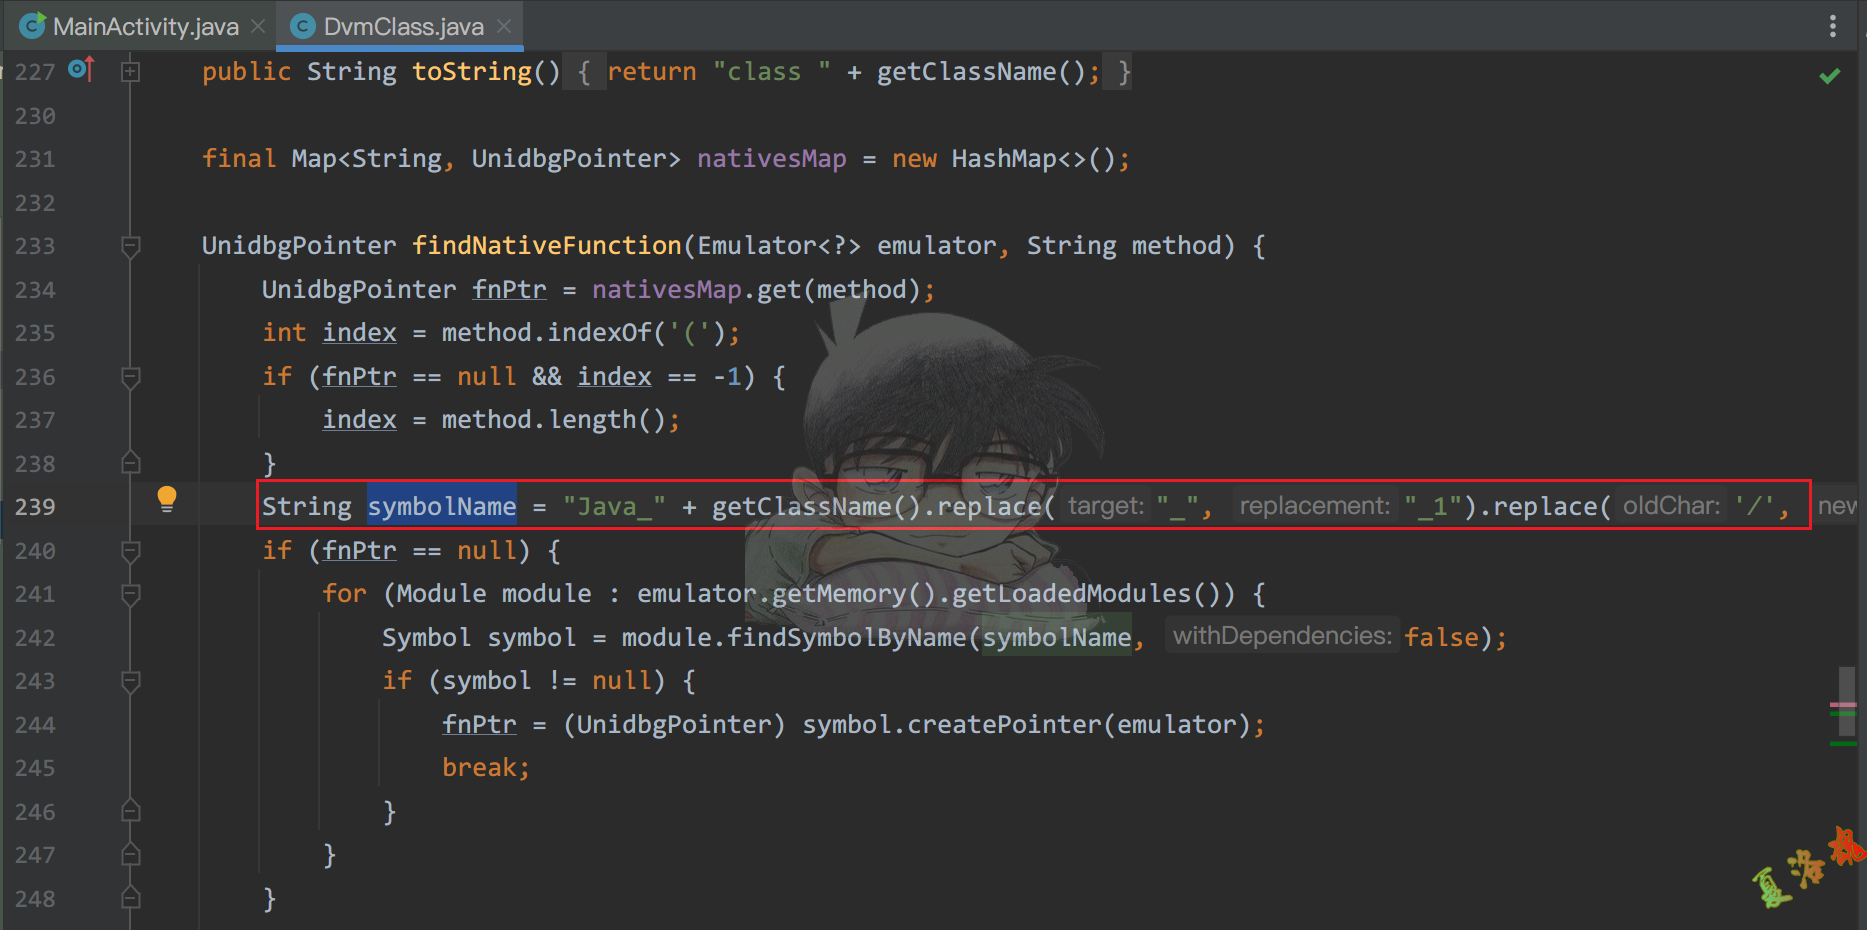Screen dimensions: 1867x930
Task: Click line number 239 in the gutter
Action: click(35, 507)
